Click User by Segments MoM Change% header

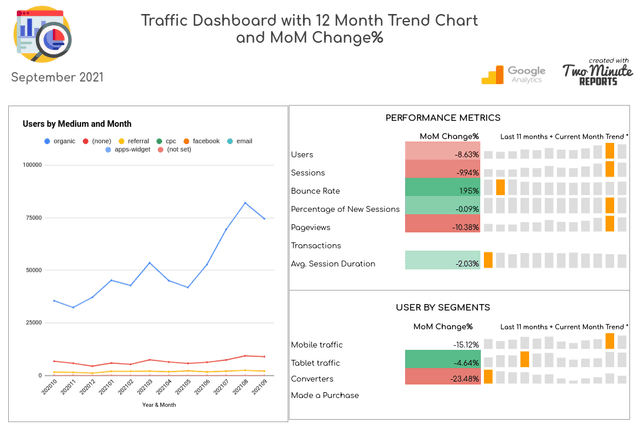(x=443, y=327)
